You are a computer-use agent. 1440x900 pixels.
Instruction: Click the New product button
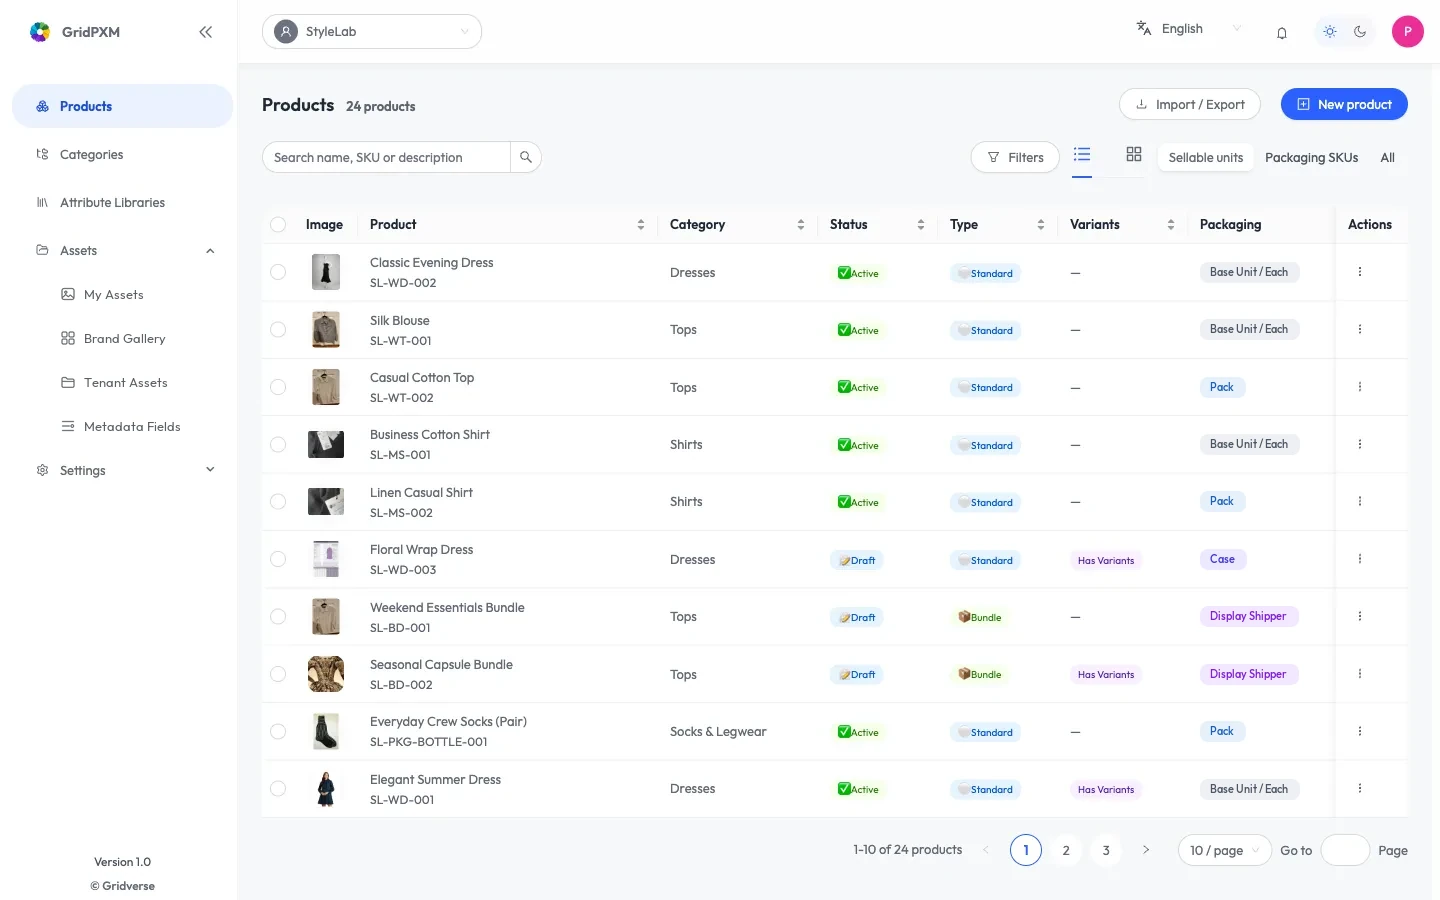click(1344, 104)
